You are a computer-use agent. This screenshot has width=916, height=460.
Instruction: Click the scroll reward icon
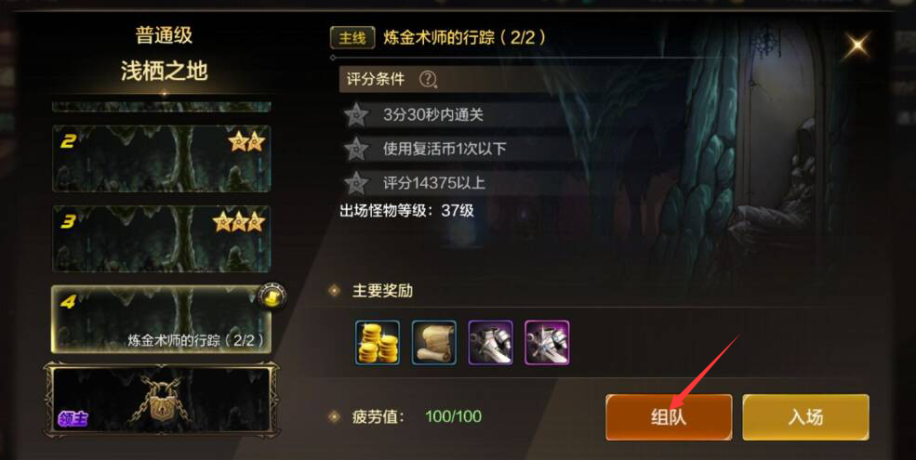434,343
